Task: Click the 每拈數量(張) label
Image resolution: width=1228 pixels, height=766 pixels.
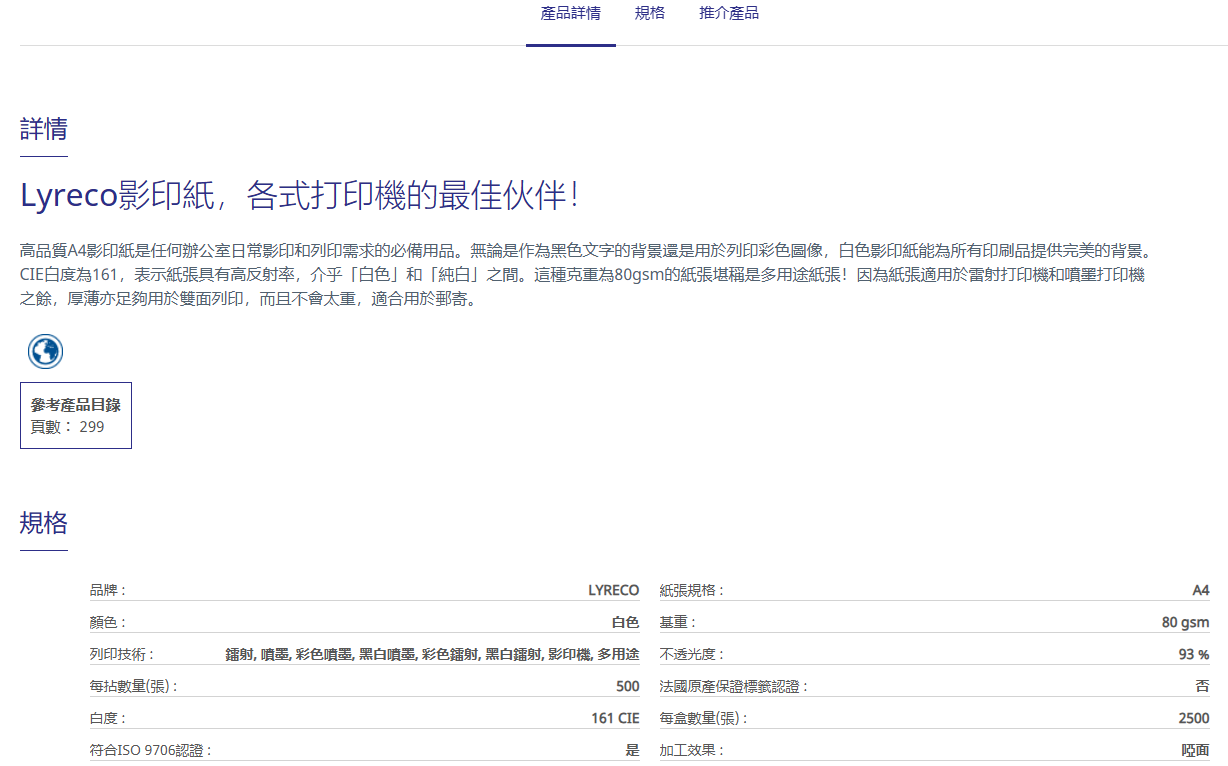Action: click(x=134, y=687)
